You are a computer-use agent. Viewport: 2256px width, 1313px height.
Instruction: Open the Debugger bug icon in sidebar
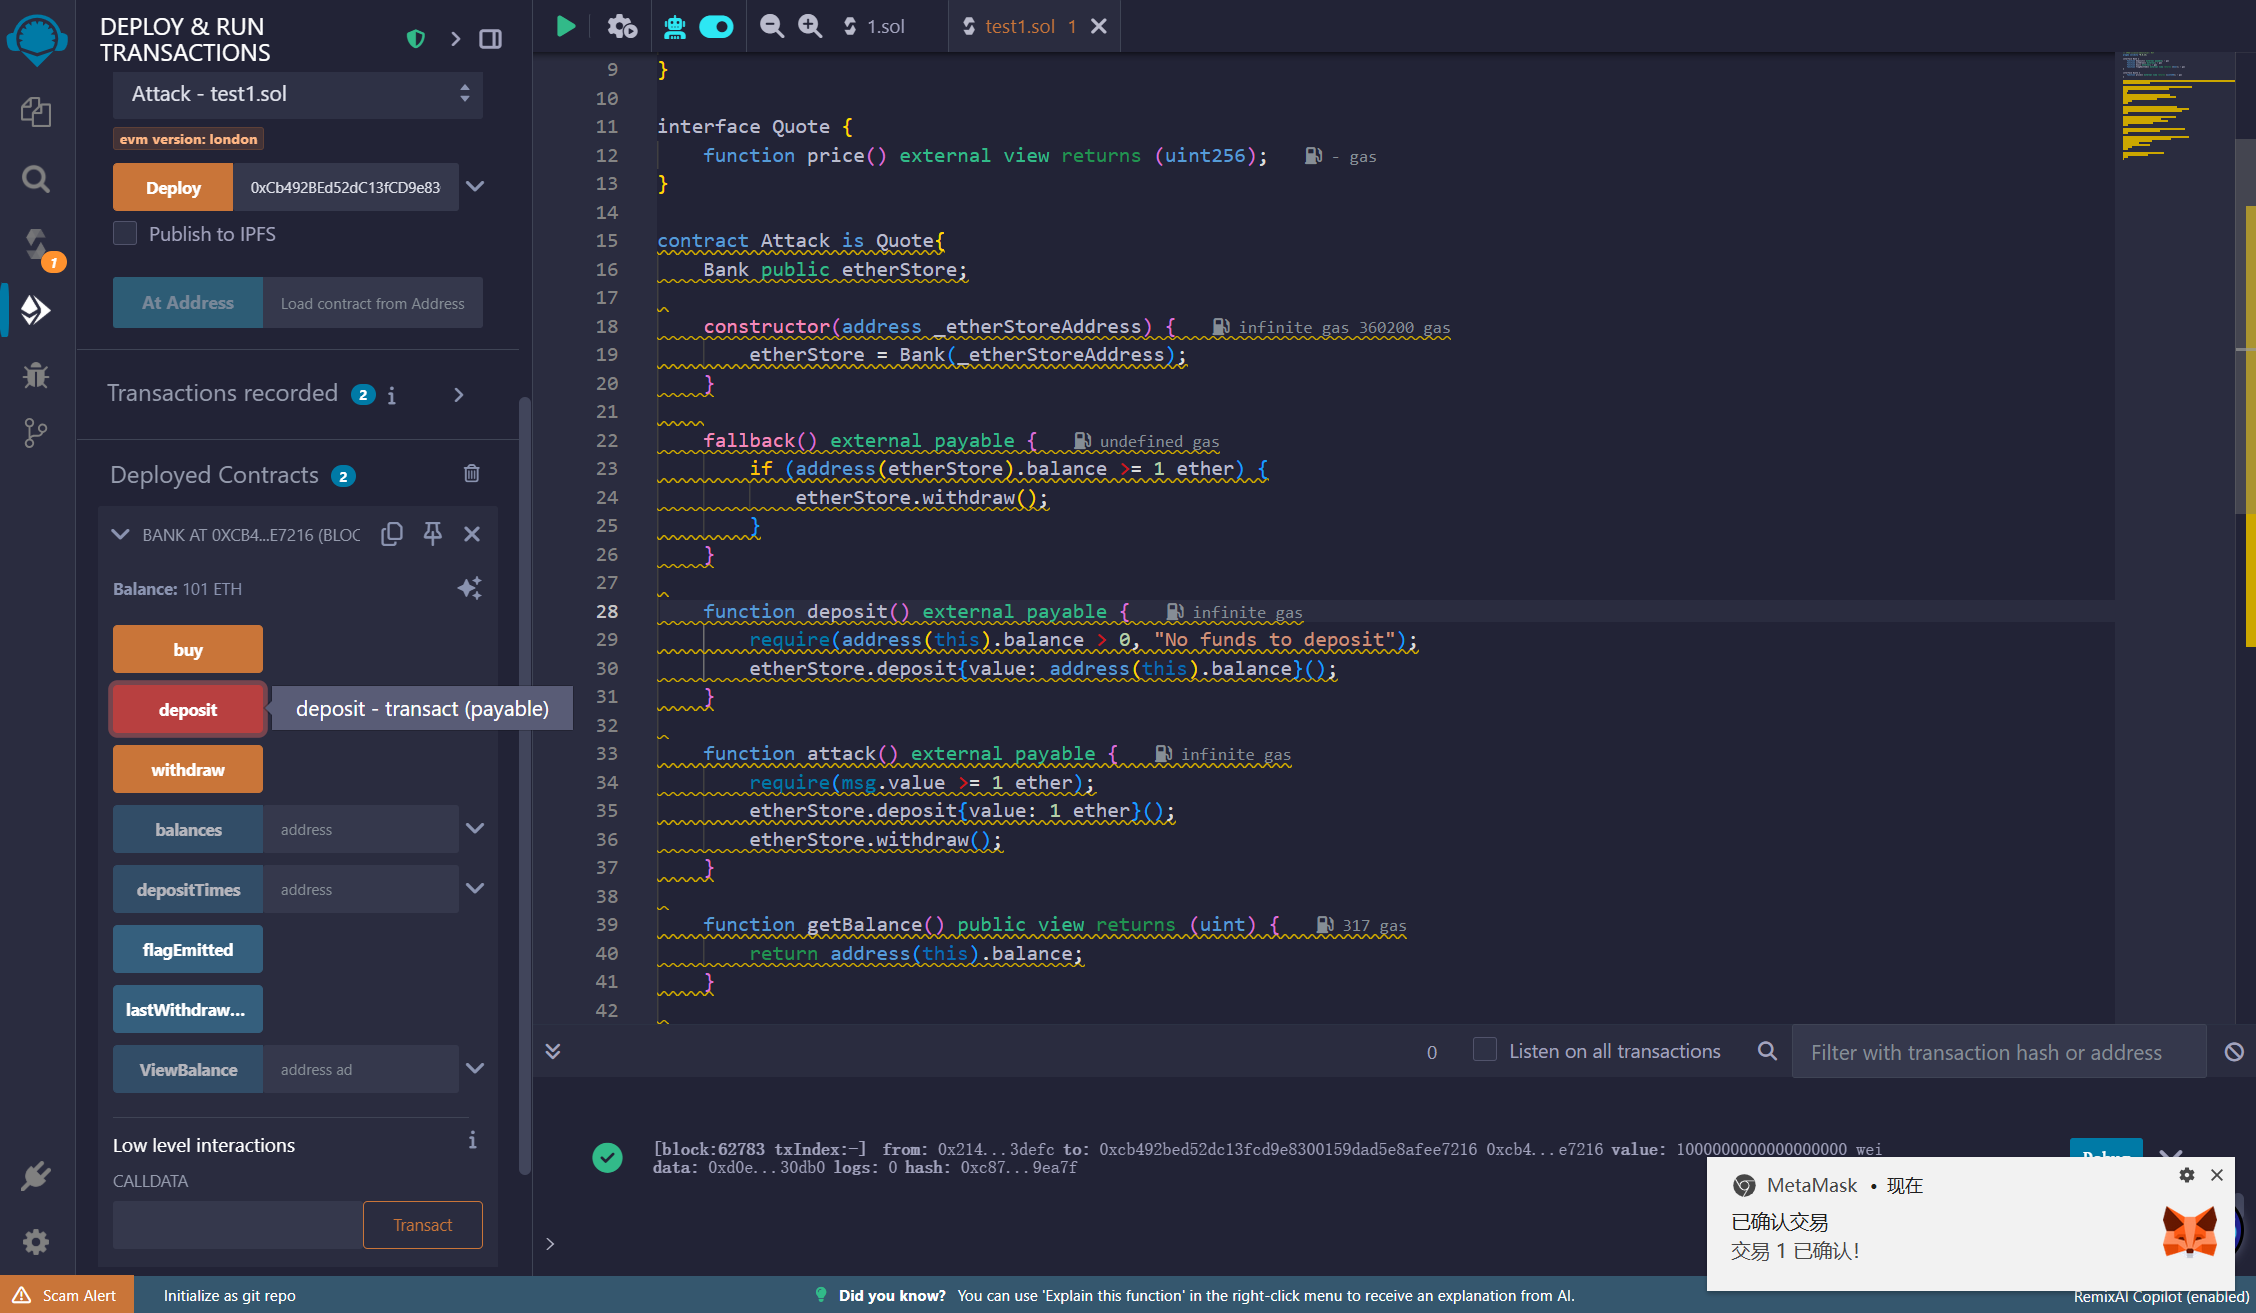coord(36,375)
